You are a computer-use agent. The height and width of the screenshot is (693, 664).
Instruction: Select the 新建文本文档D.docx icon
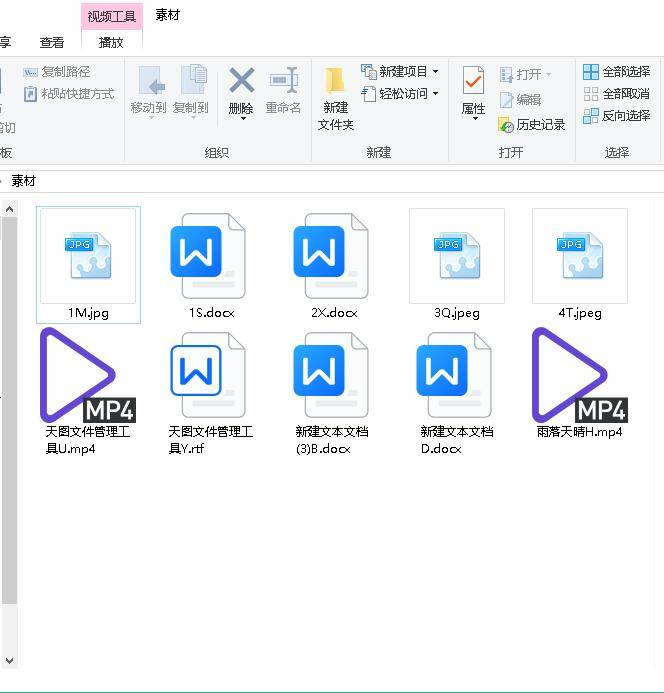click(454, 375)
